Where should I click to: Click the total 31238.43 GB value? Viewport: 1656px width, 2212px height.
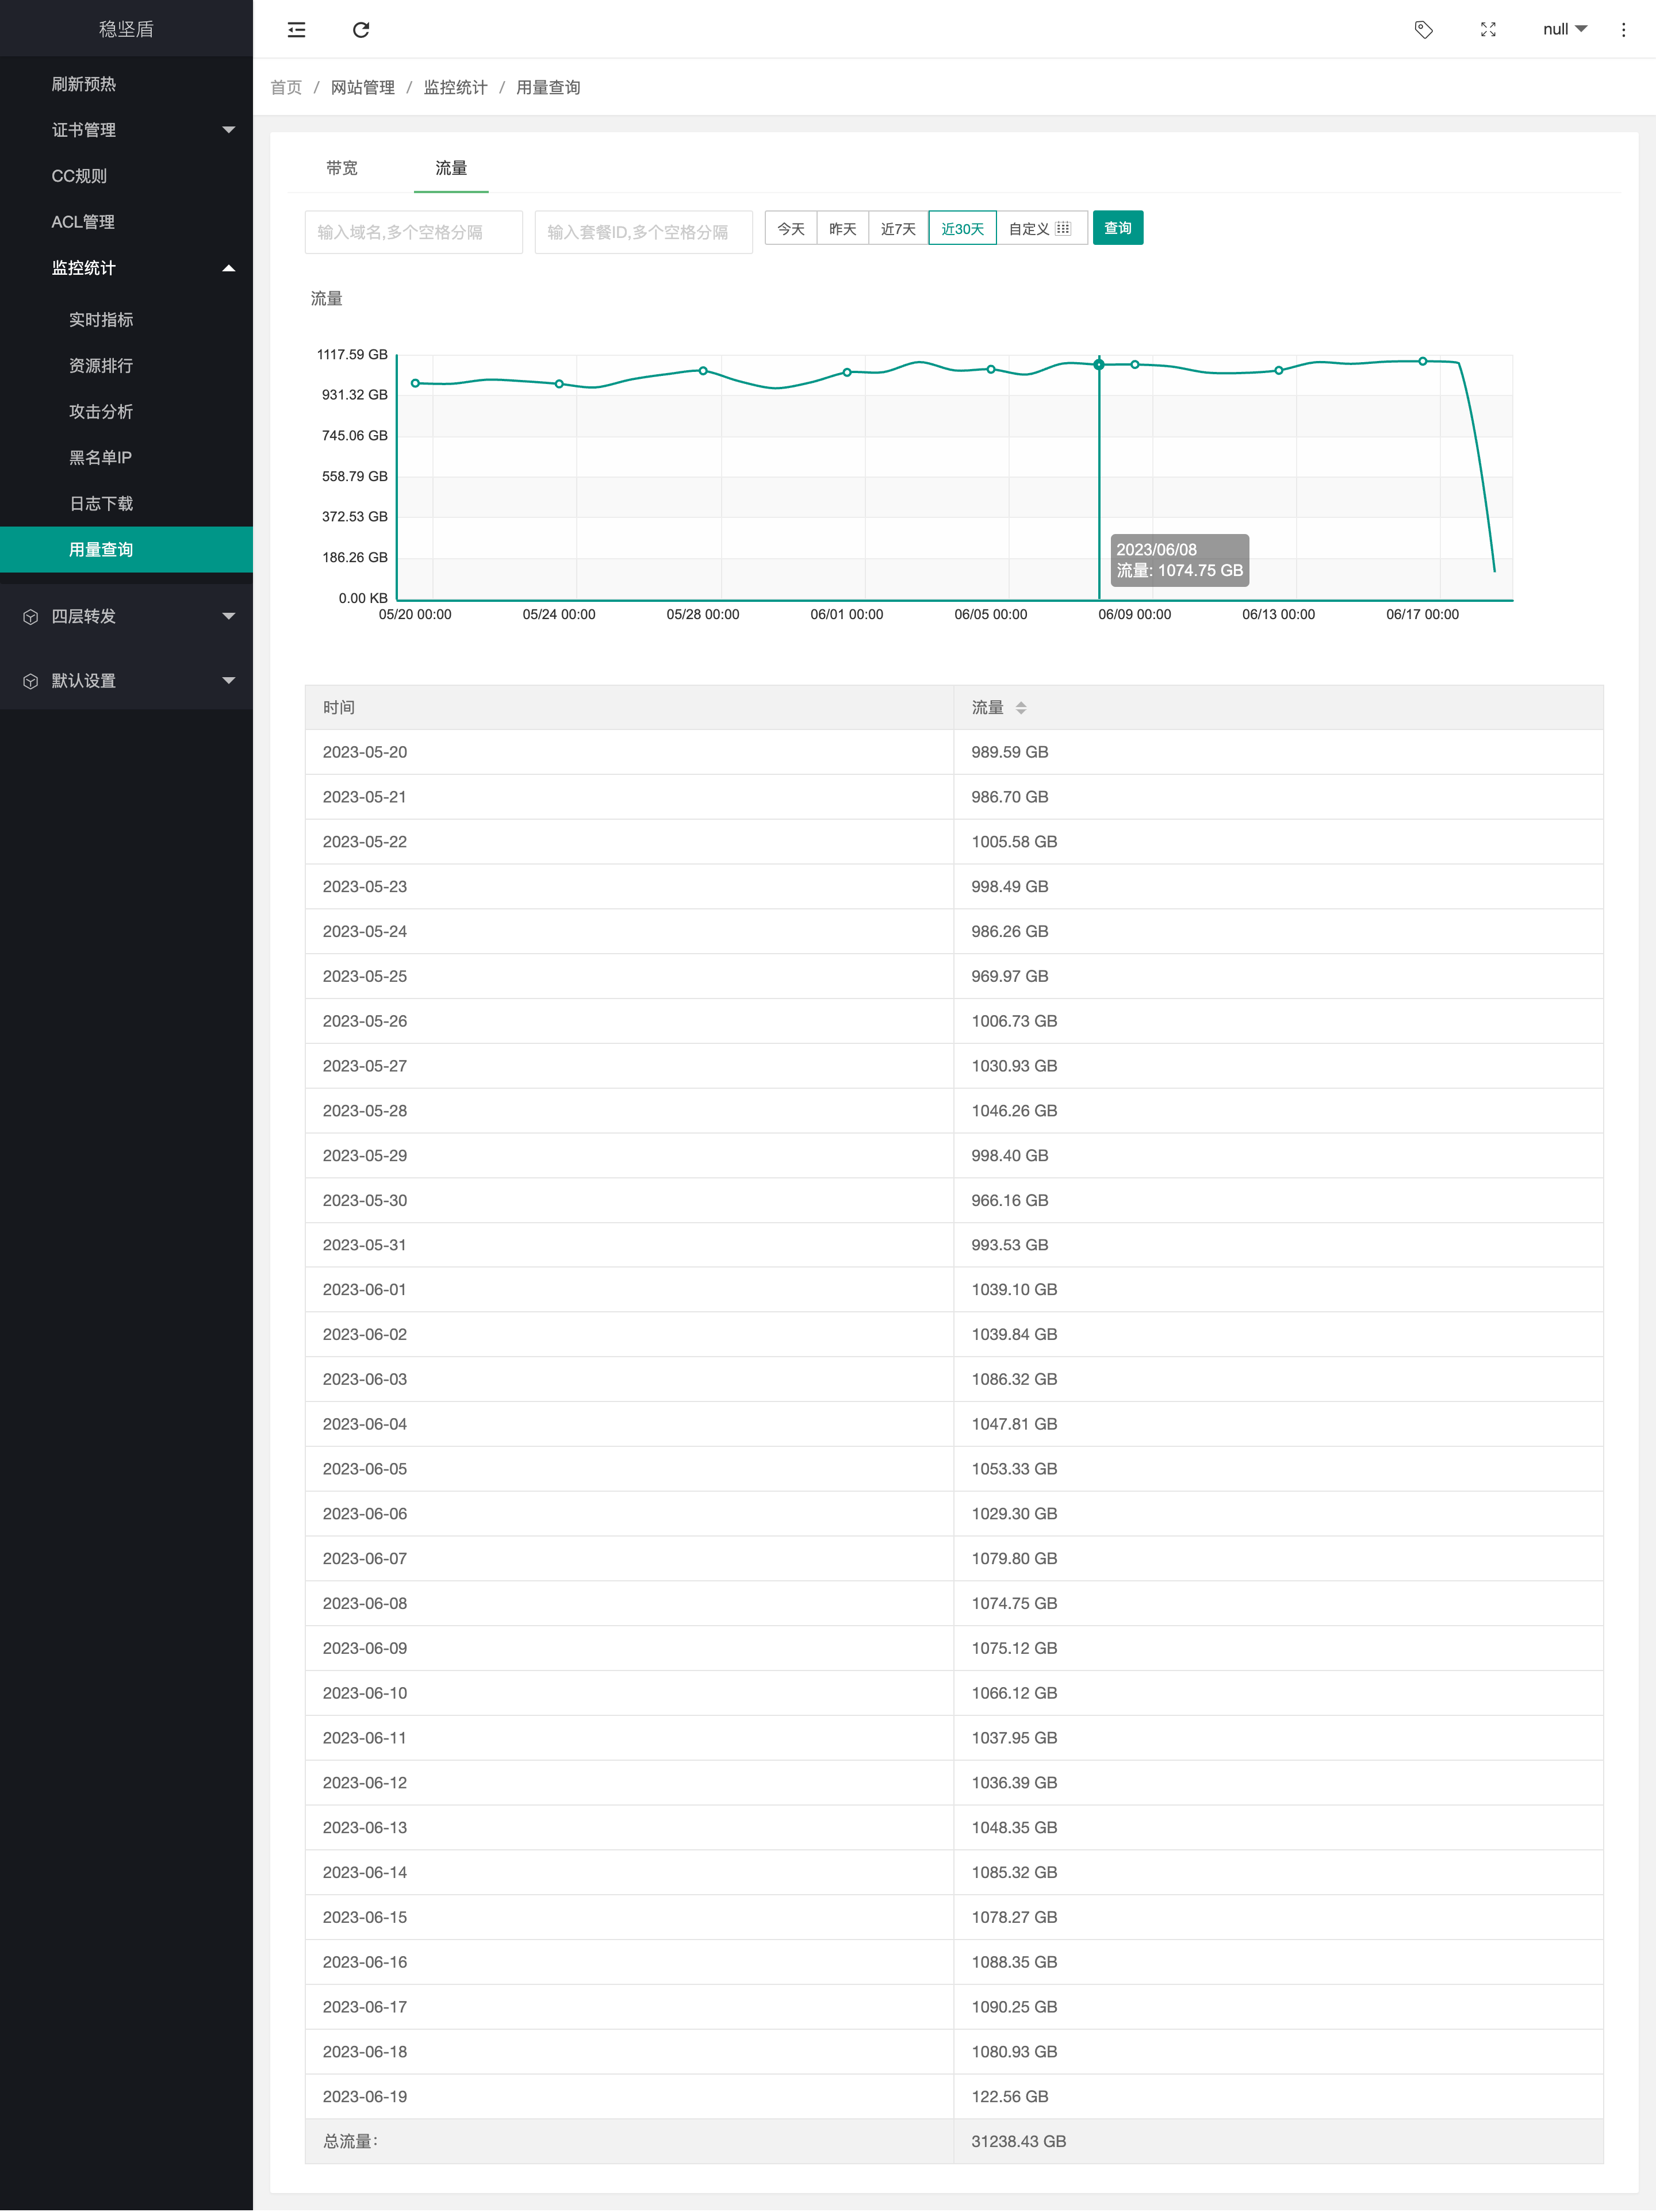(x=1019, y=2141)
